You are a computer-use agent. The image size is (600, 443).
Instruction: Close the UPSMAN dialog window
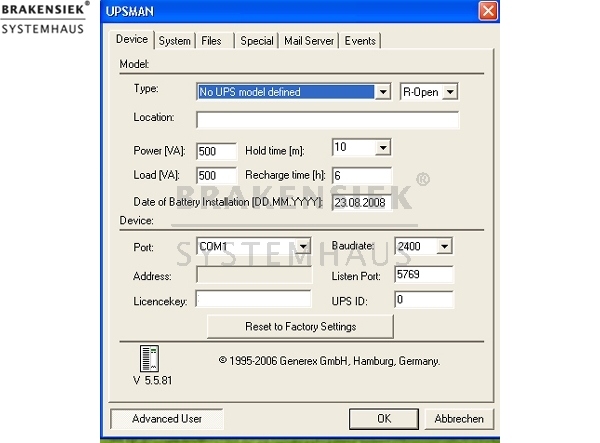488,11
